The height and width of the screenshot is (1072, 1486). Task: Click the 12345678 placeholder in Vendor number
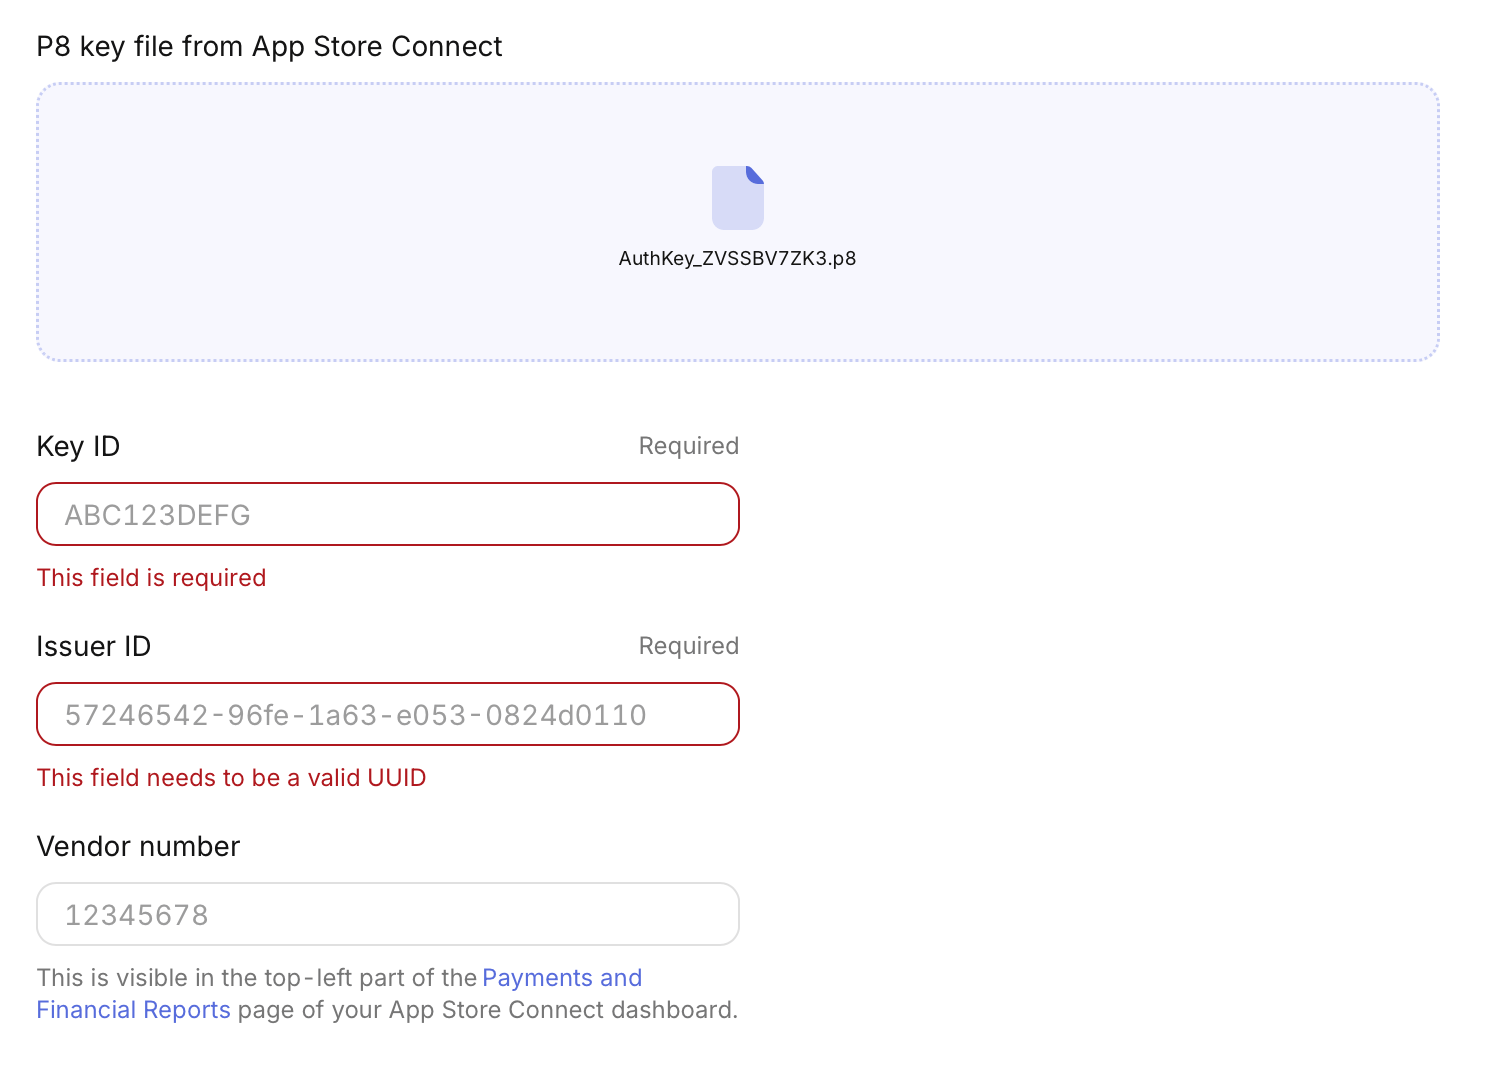[138, 913]
